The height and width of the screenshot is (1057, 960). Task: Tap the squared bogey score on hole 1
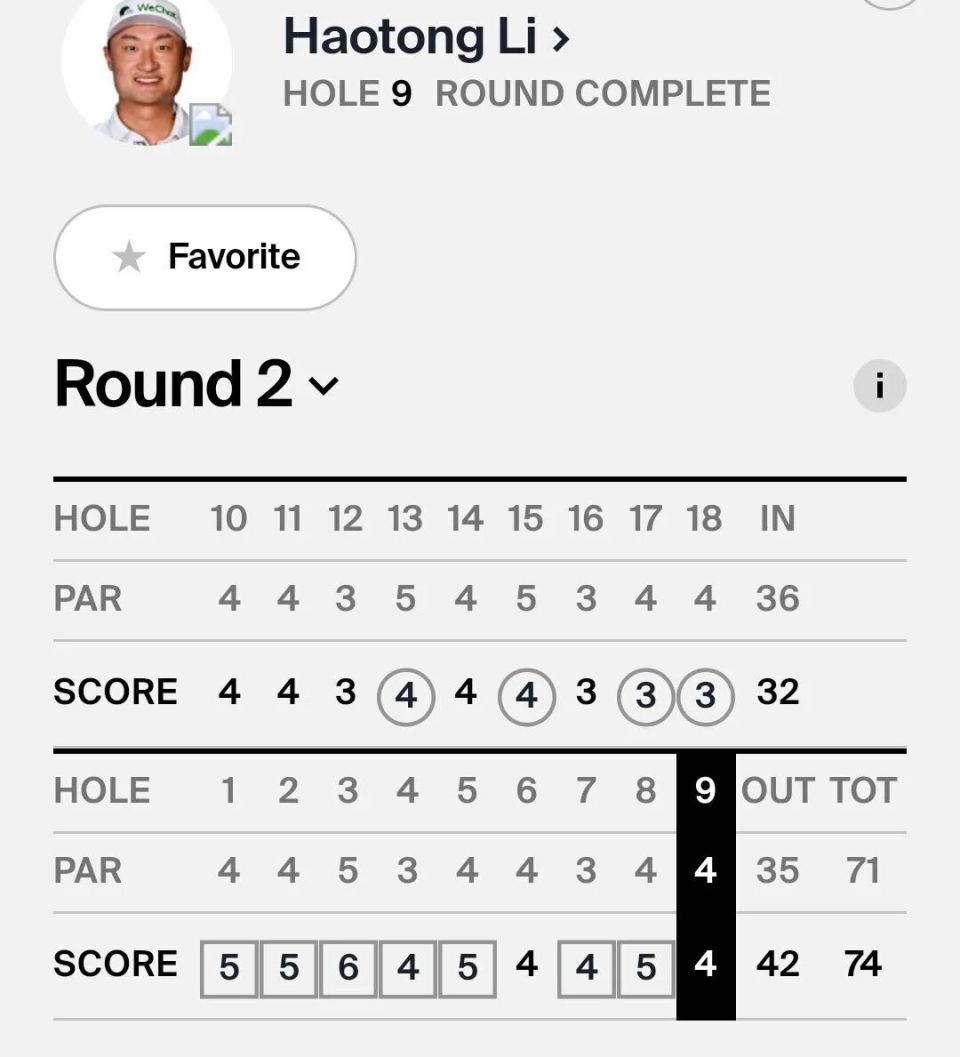click(x=229, y=967)
